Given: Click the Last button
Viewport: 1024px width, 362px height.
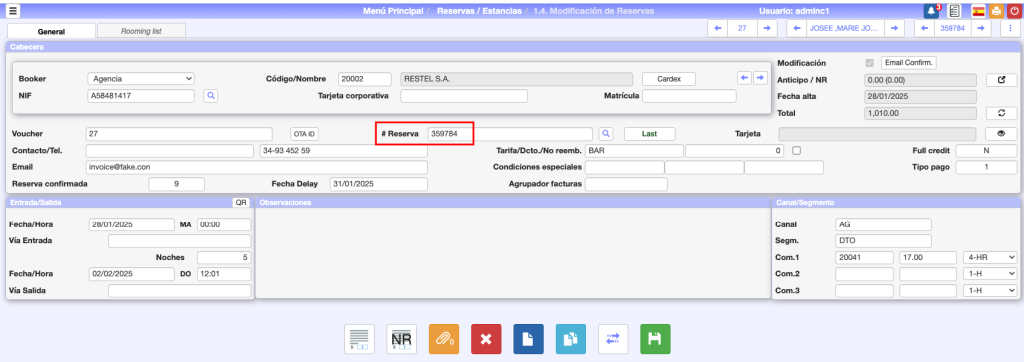Looking at the screenshot, I should pyautogui.click(x=650, y=133).
